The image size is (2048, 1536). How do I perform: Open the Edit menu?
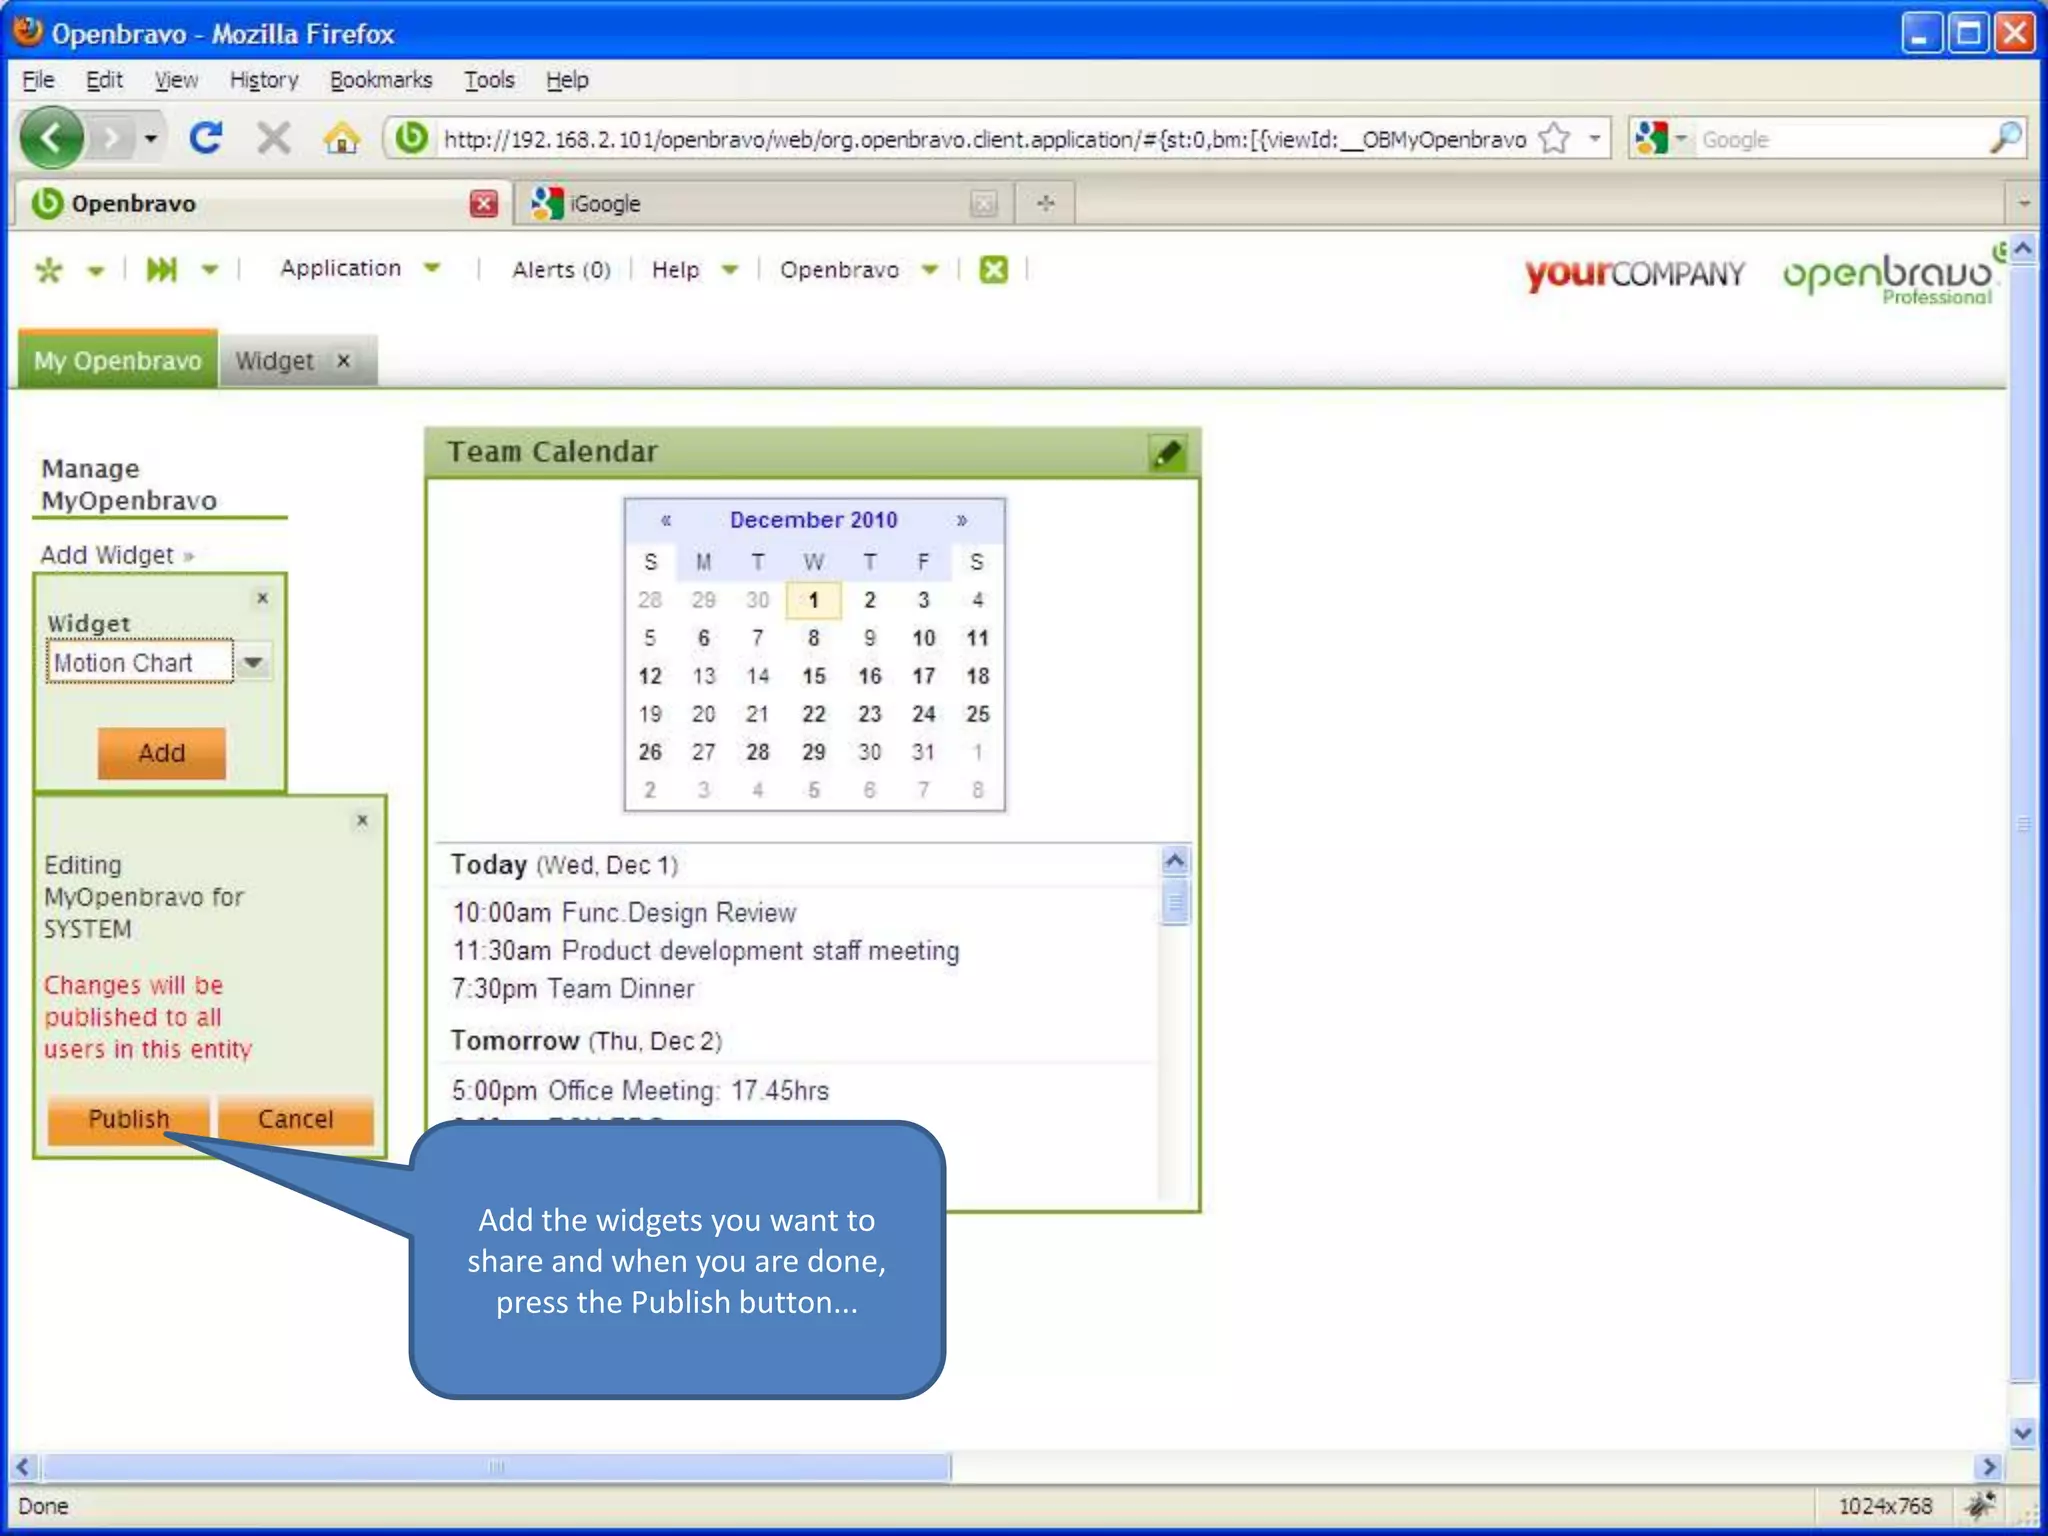point(104,80)
